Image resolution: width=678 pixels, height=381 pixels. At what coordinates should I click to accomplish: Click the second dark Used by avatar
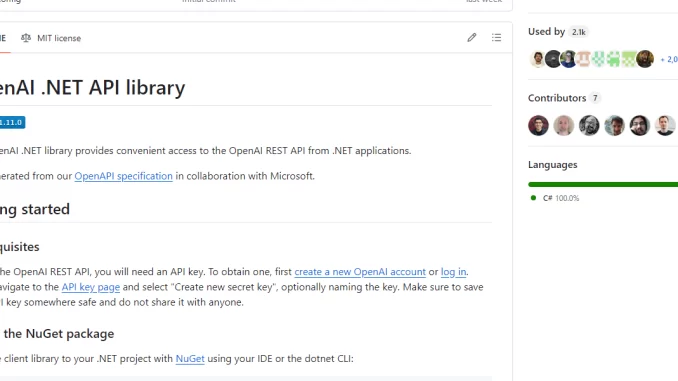[553, 59]
